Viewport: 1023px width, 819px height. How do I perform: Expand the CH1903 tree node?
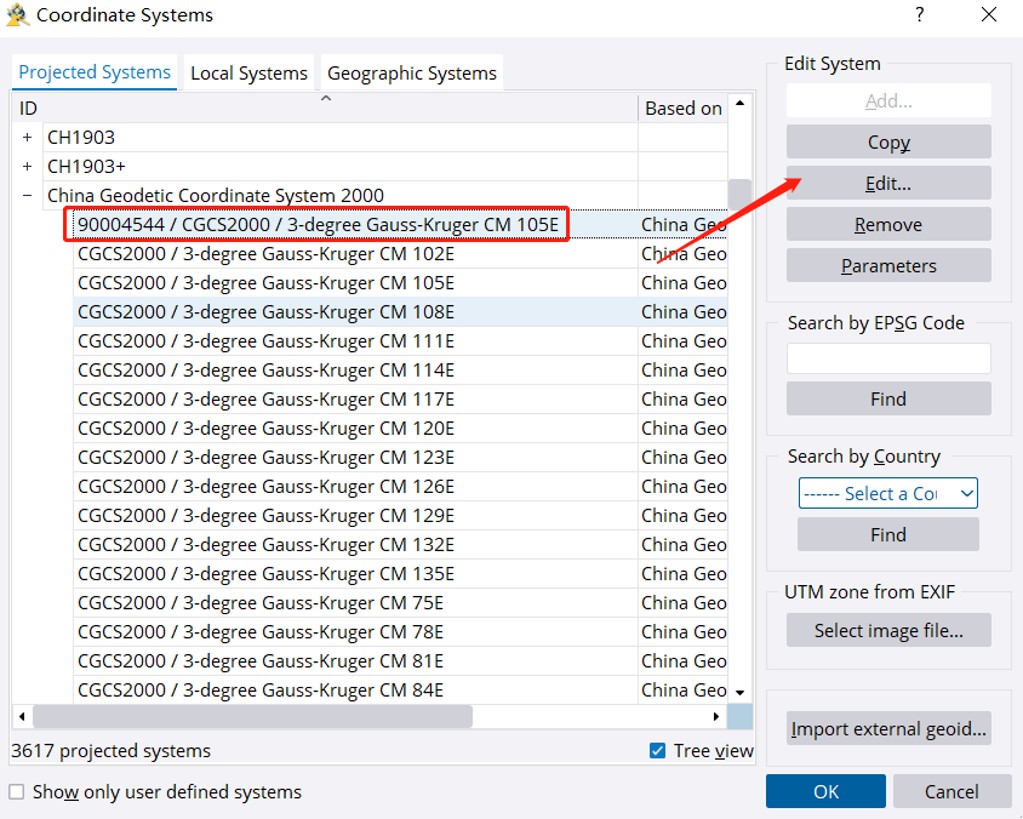[27, 137]
